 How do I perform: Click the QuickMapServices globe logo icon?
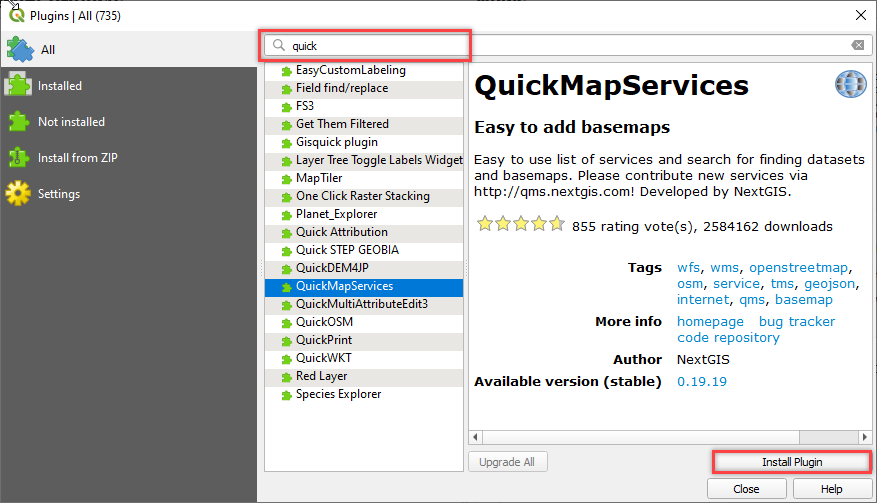click(850, 85)
